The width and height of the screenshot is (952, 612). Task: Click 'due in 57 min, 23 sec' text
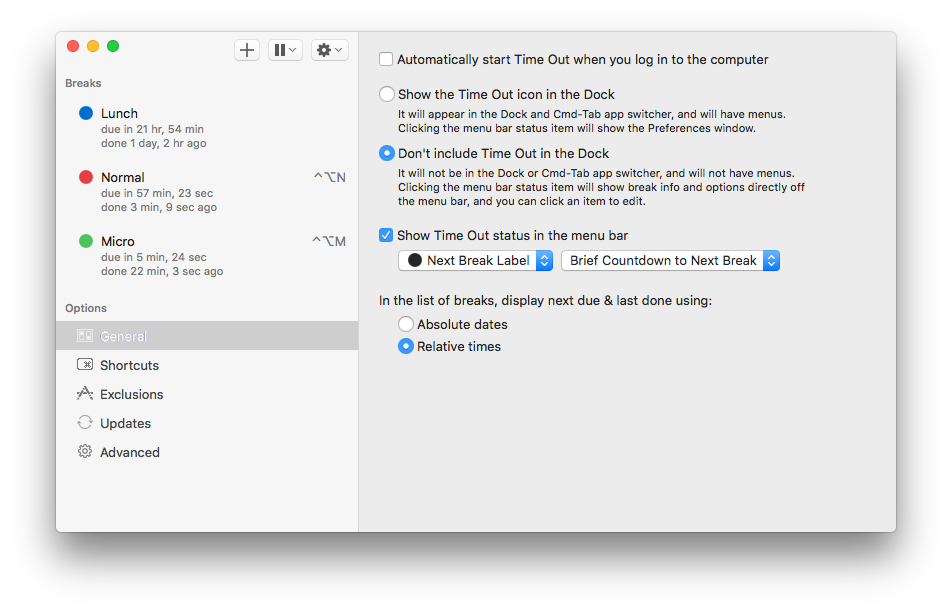click(x=157, y=193)
